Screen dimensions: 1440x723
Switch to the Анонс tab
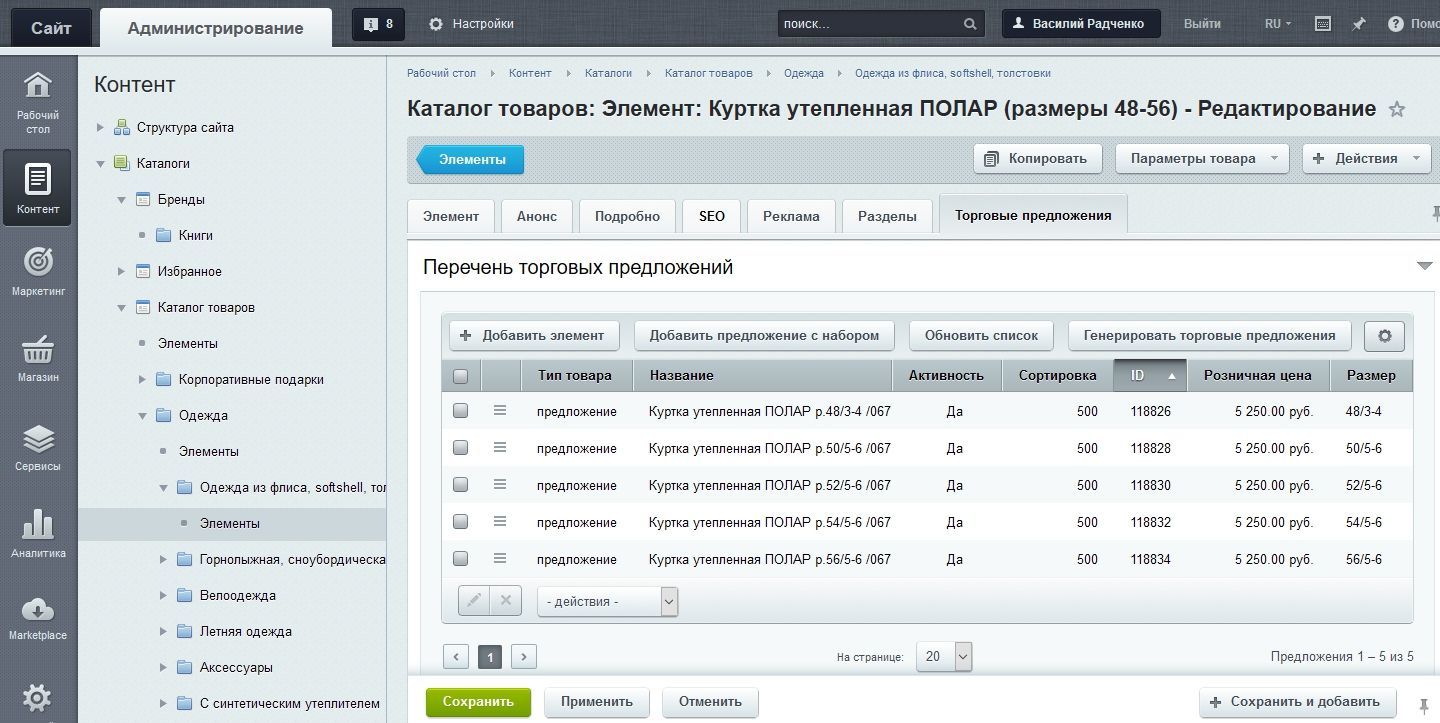click(x=537, y=216)
